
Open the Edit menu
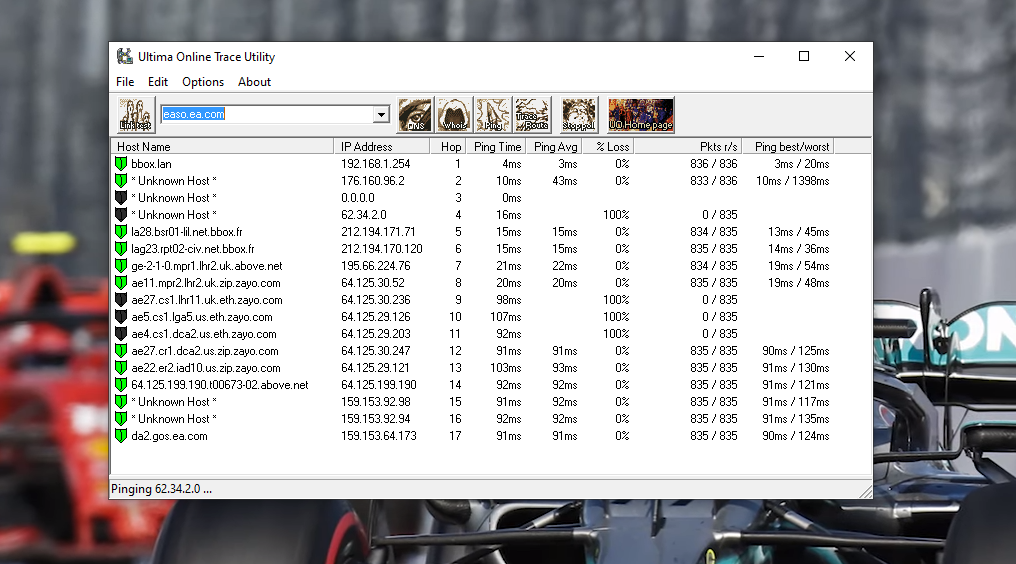coord(157,82)
